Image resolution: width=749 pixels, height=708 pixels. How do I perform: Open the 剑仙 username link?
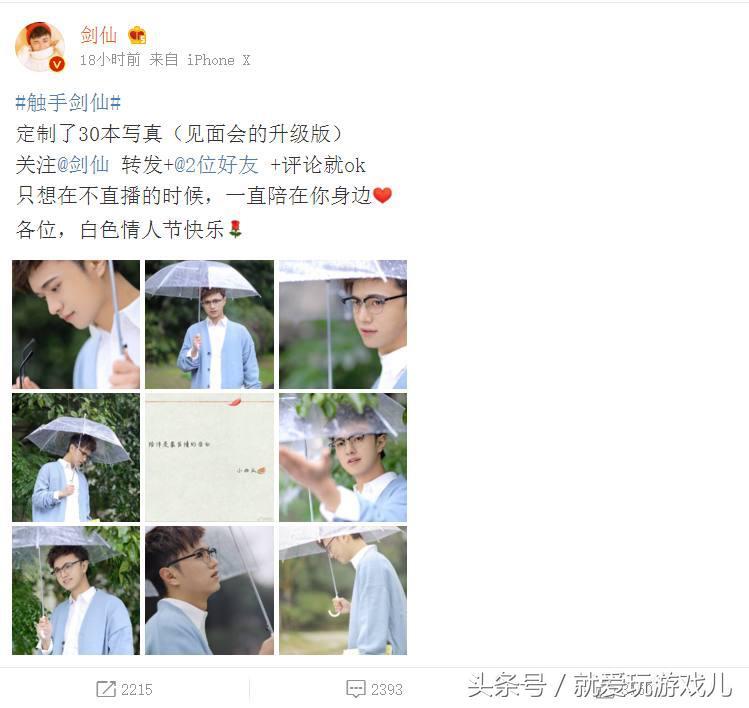point(98,35)
